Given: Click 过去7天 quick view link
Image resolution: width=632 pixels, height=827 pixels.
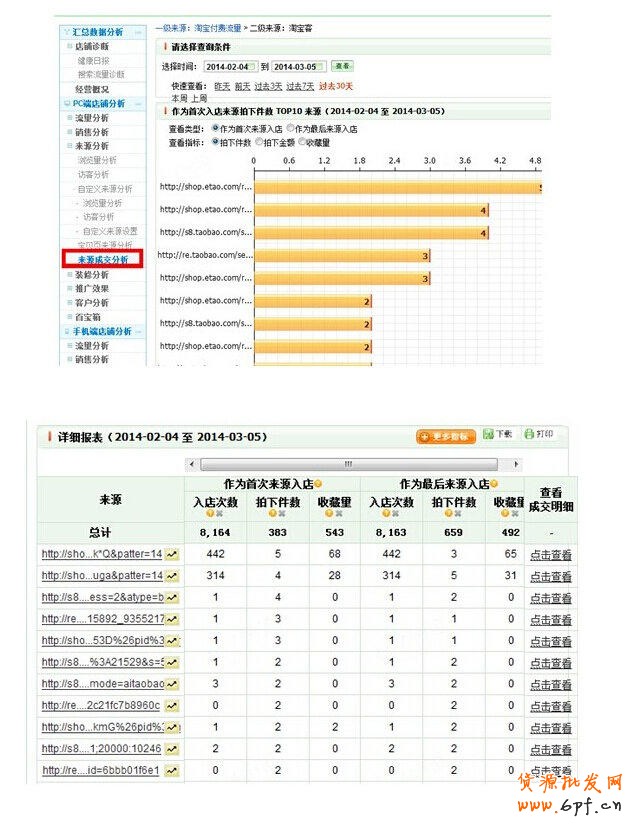Looking at the screenshot, I should click(301, 87).
